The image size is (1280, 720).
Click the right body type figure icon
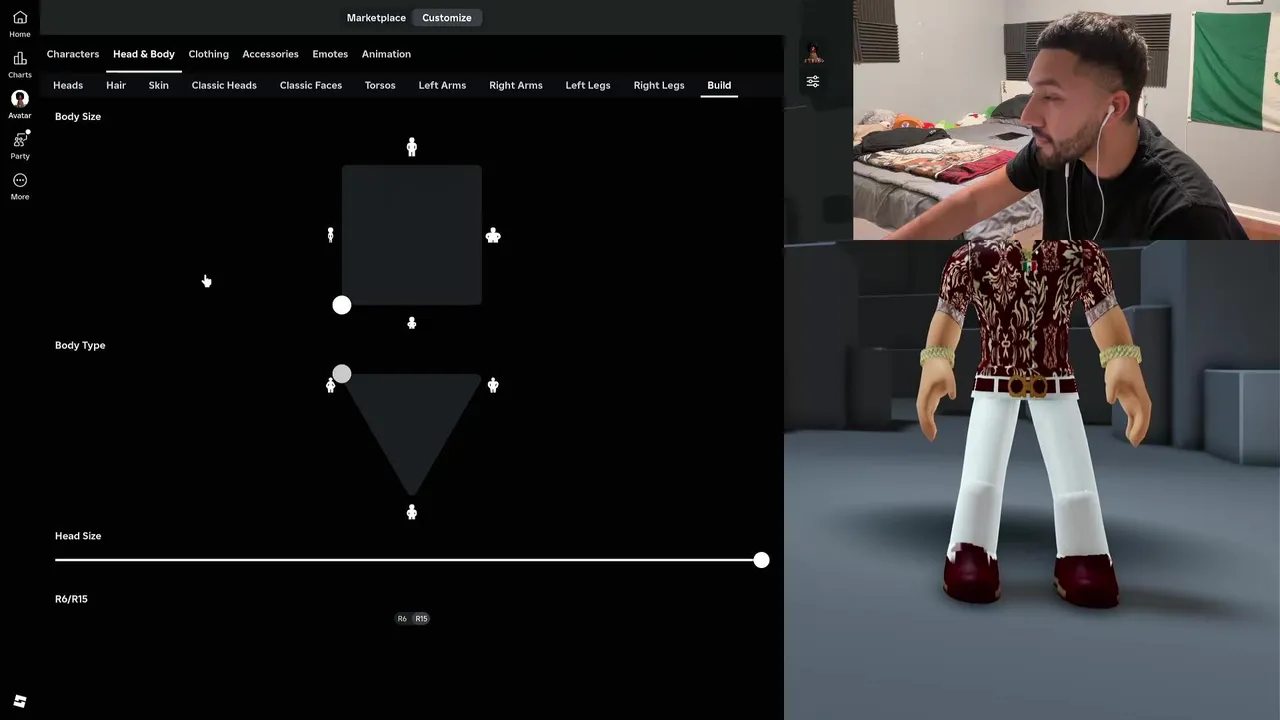coord(493,385)
